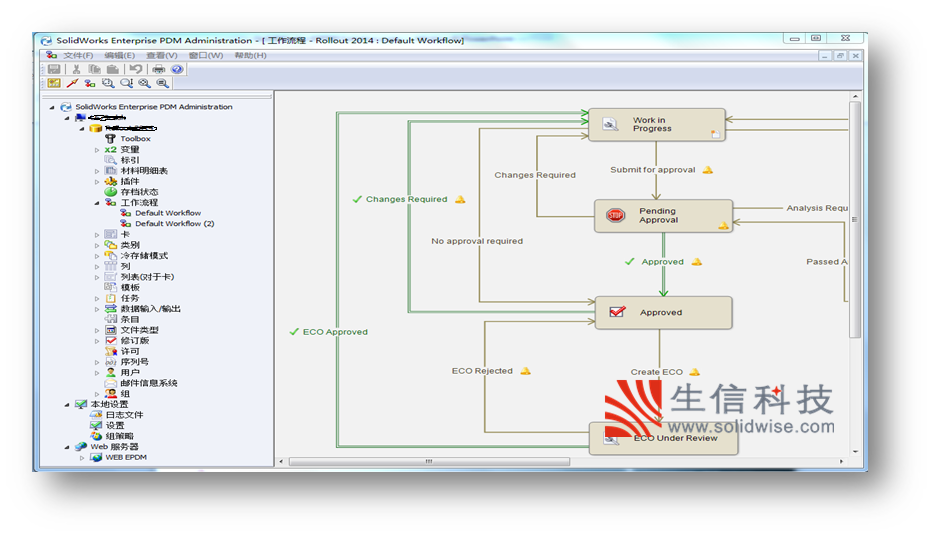The width and height of the screenshot is (933, 537).
Task: Click the bell icon next to Create ECO
Action: [694, 372]
